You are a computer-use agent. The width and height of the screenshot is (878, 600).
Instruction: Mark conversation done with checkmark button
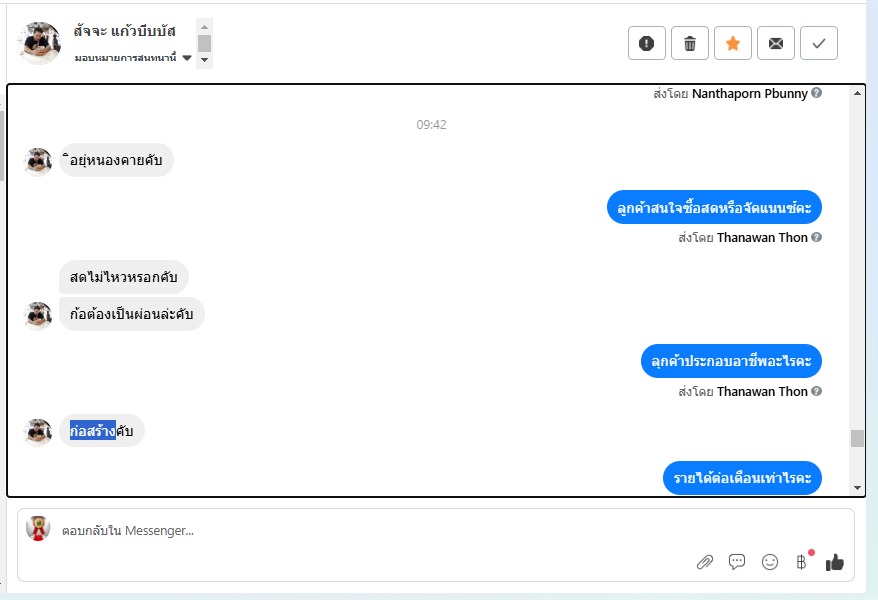pyautogui.click(x=819, y=43)
